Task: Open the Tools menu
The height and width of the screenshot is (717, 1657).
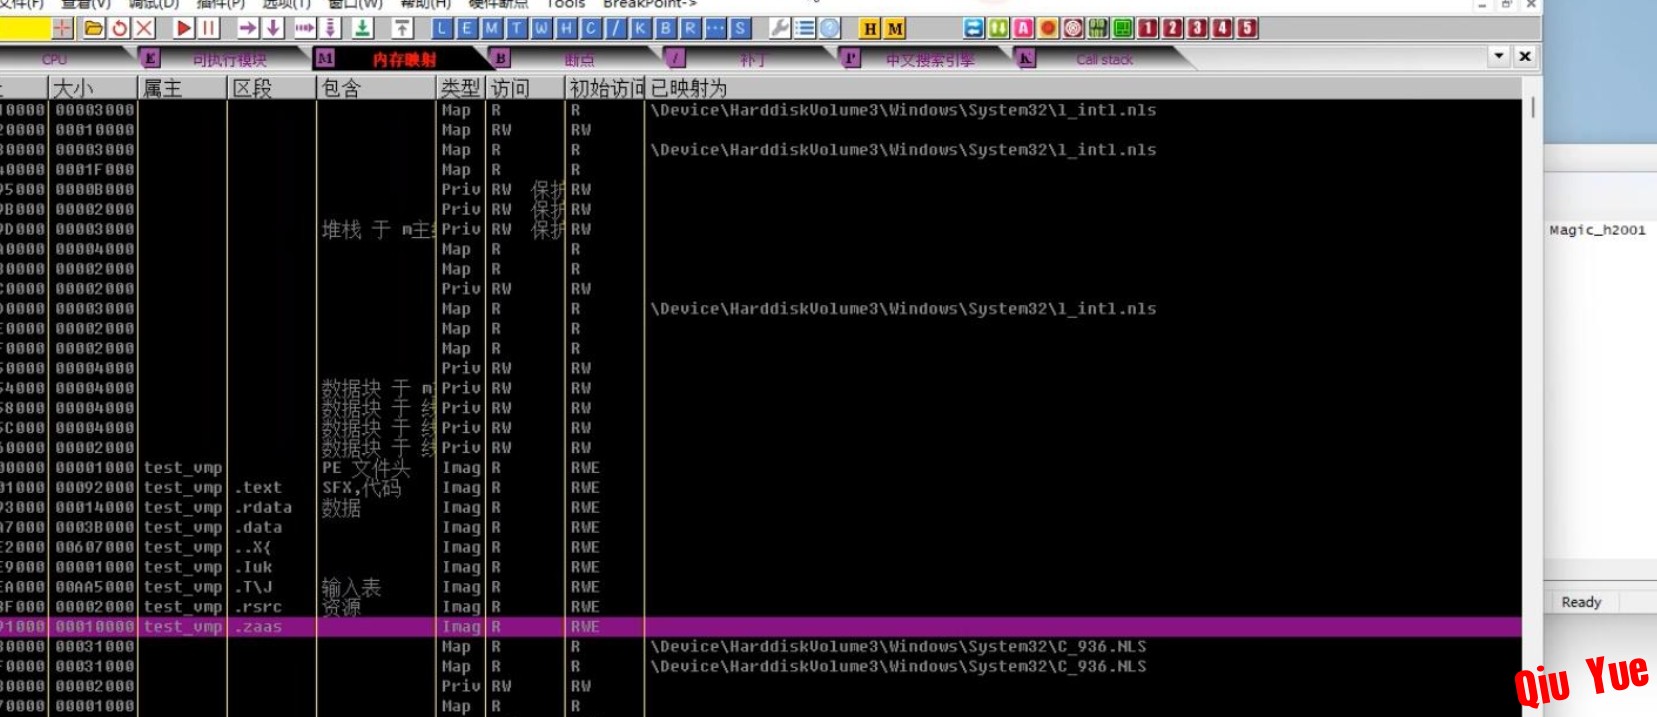Action: (x=565, y=4)
